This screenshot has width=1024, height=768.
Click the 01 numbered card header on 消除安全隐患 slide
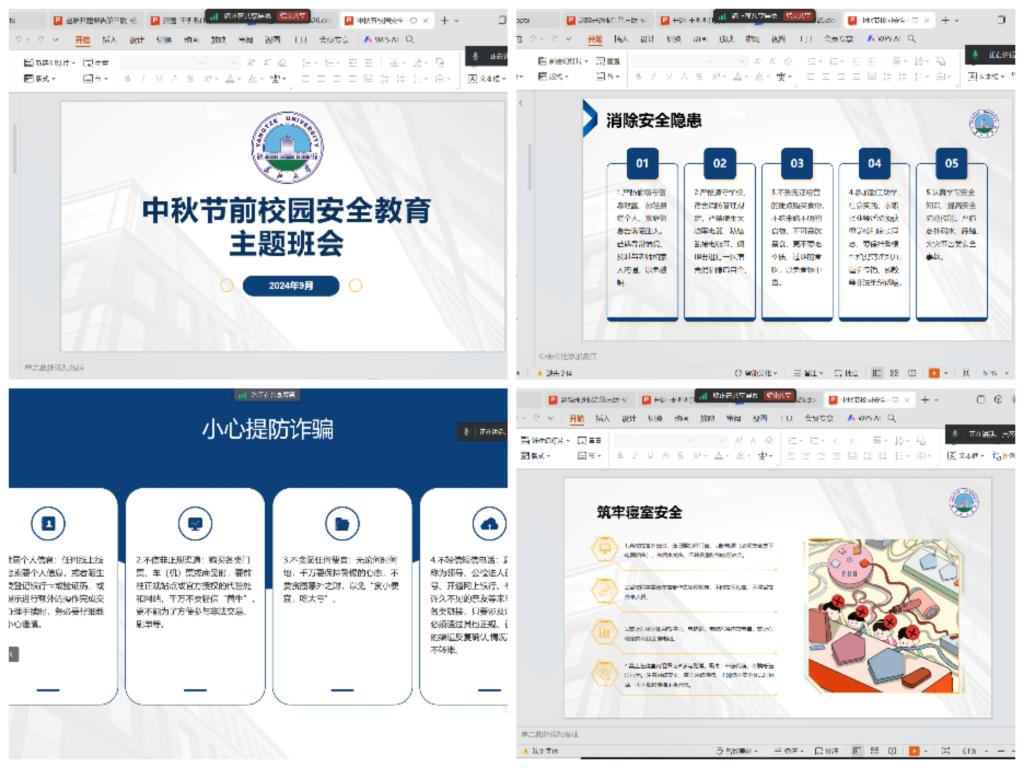pyautogui.click(x=642, y=163)
